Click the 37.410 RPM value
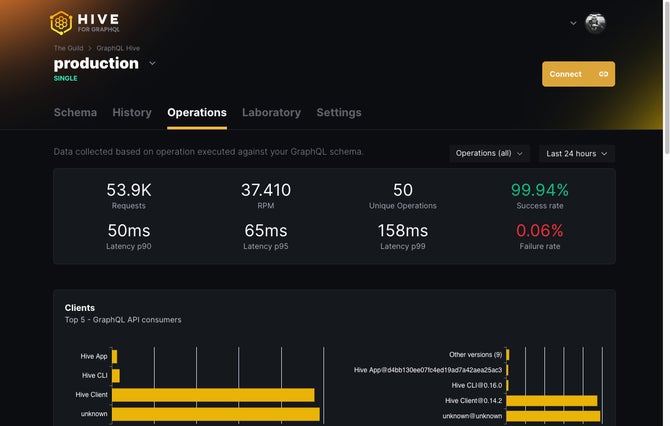This screenshot has width=670, height=426. click(266, 190)
